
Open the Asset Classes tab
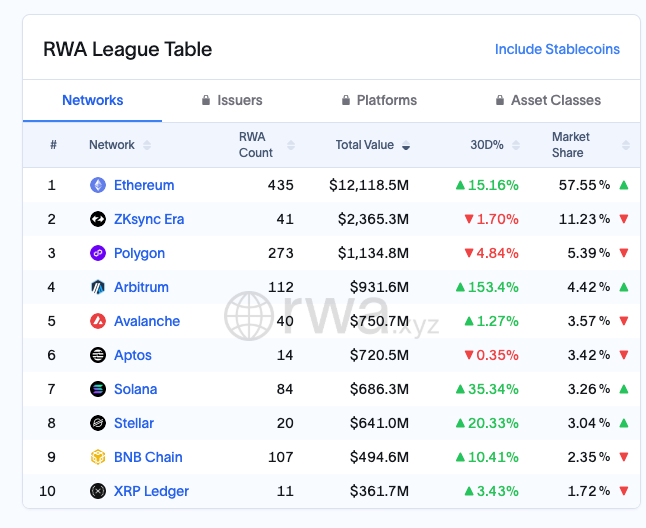point(548,100)
